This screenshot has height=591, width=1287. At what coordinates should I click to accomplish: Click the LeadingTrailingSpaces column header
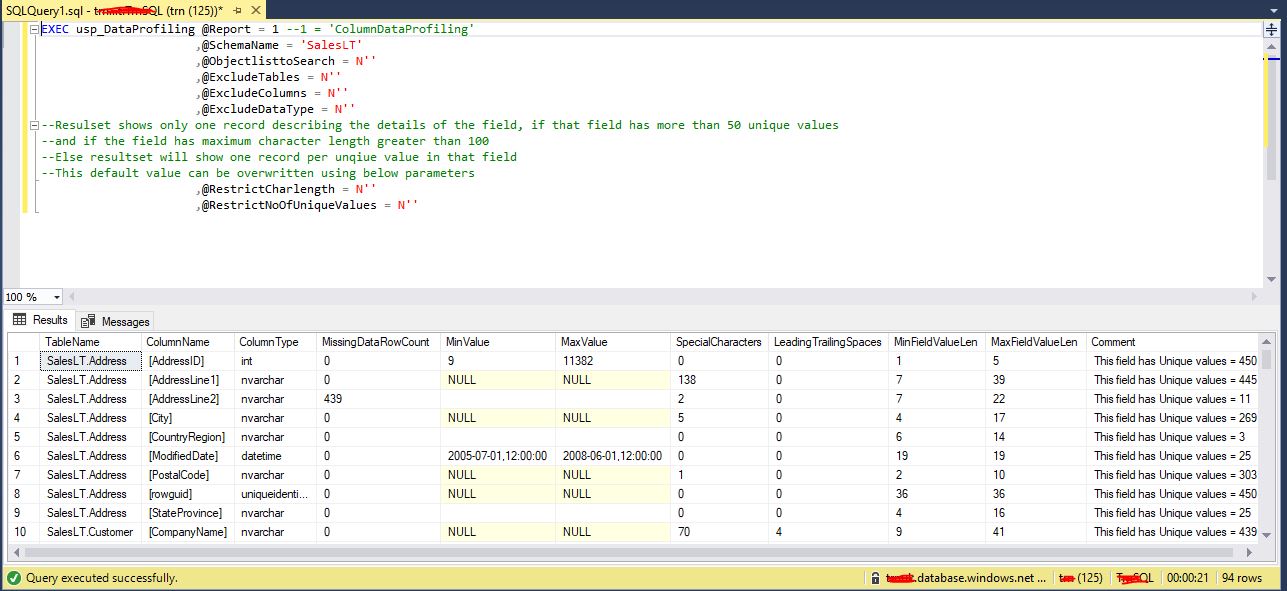829,342
